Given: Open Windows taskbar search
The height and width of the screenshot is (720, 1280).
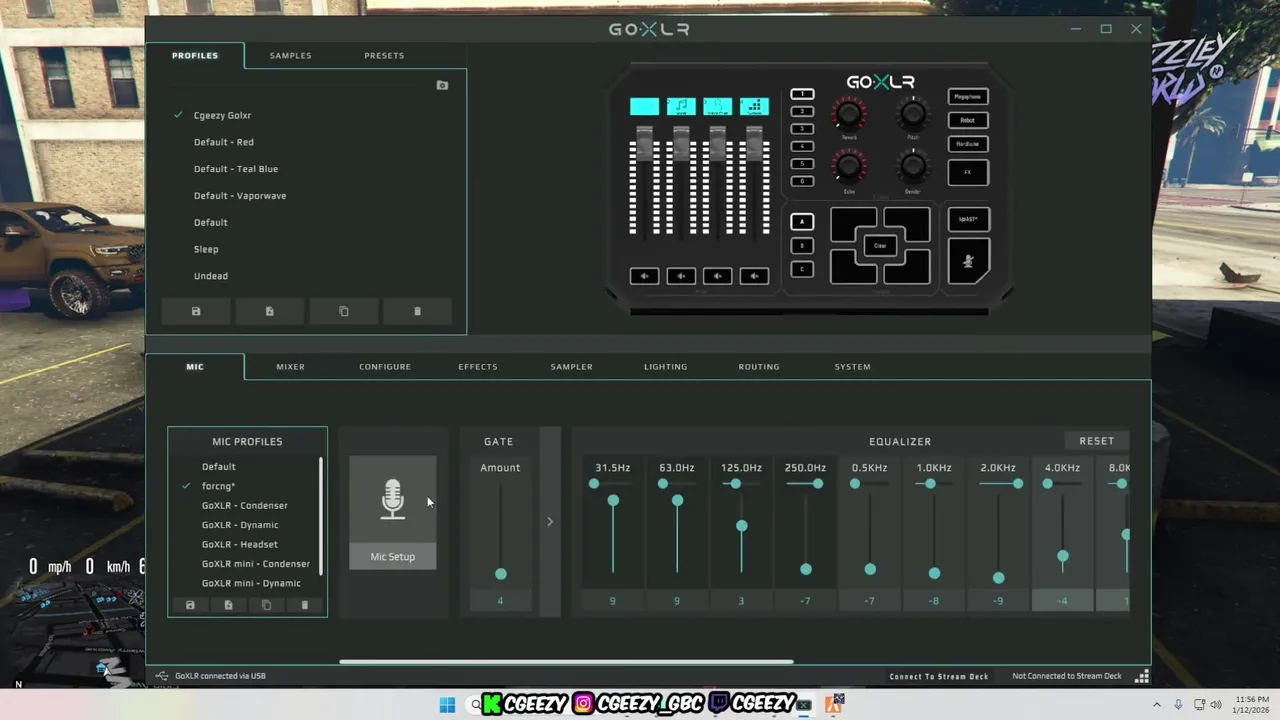Looking at the screenshot, I should pos(476,704).
